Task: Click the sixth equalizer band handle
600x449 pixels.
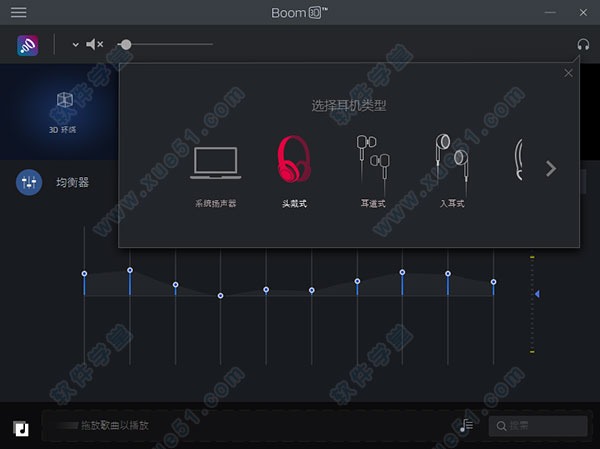Action: (311, 291)
